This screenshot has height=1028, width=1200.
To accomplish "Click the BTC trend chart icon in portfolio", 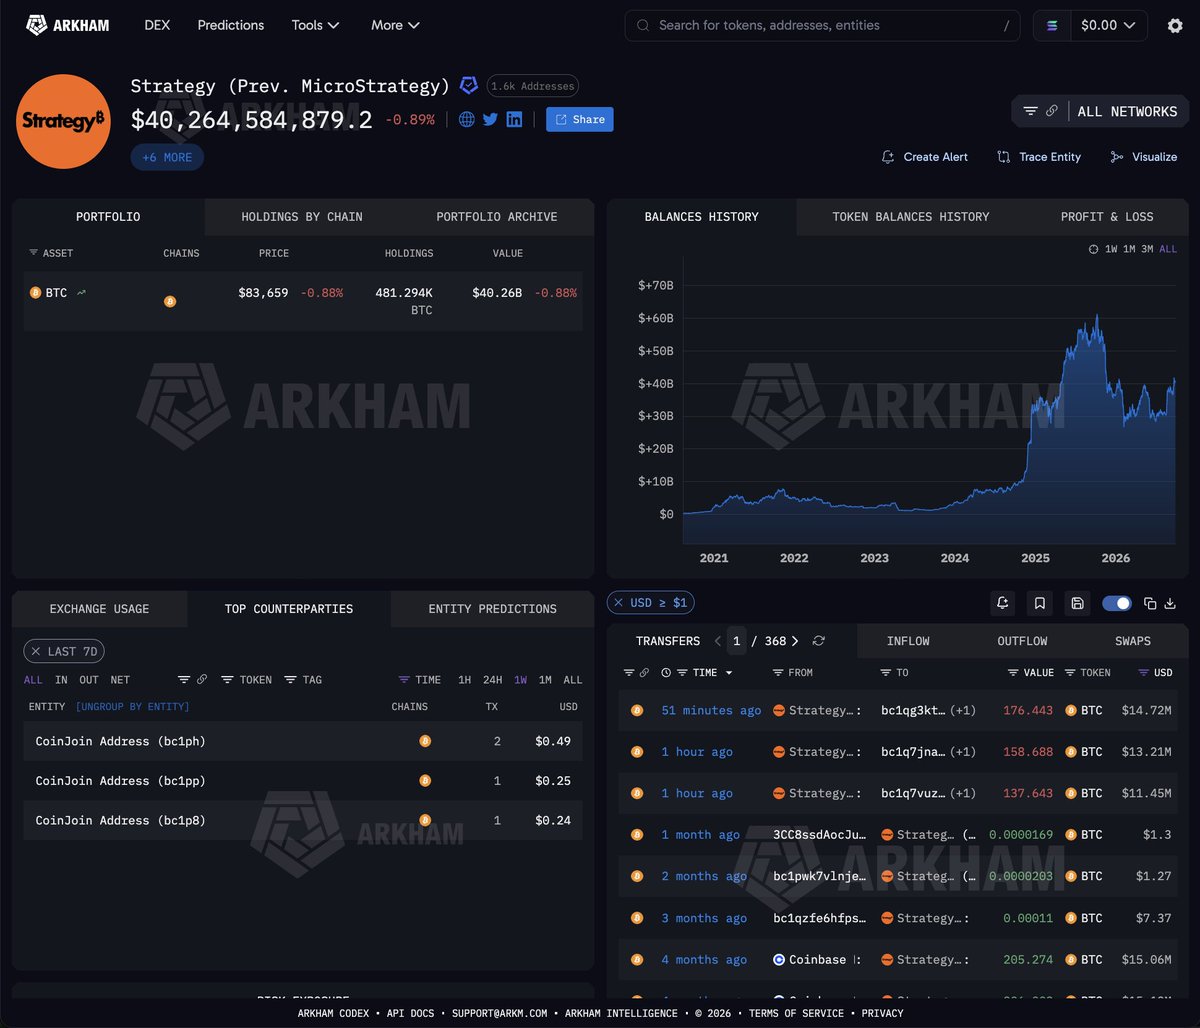I will click(81, 293).
